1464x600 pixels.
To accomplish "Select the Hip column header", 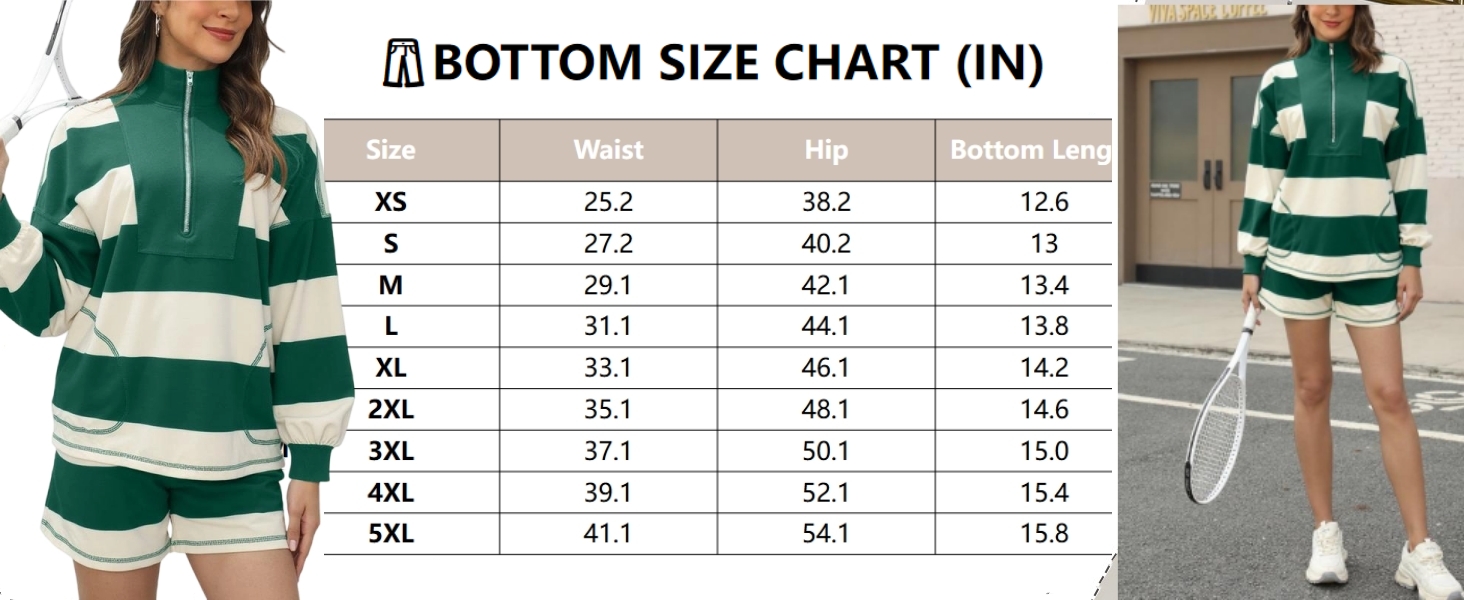I will tap(826, 150).
